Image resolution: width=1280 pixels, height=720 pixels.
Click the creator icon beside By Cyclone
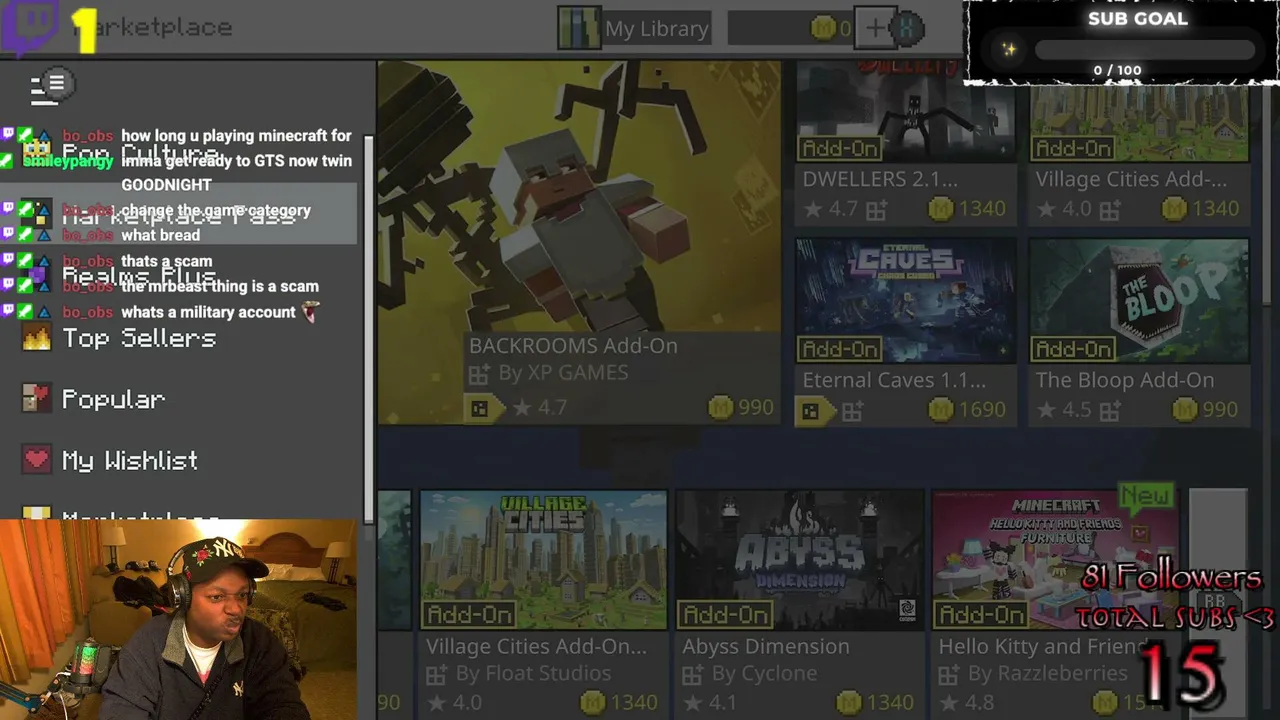pos(692,675)
